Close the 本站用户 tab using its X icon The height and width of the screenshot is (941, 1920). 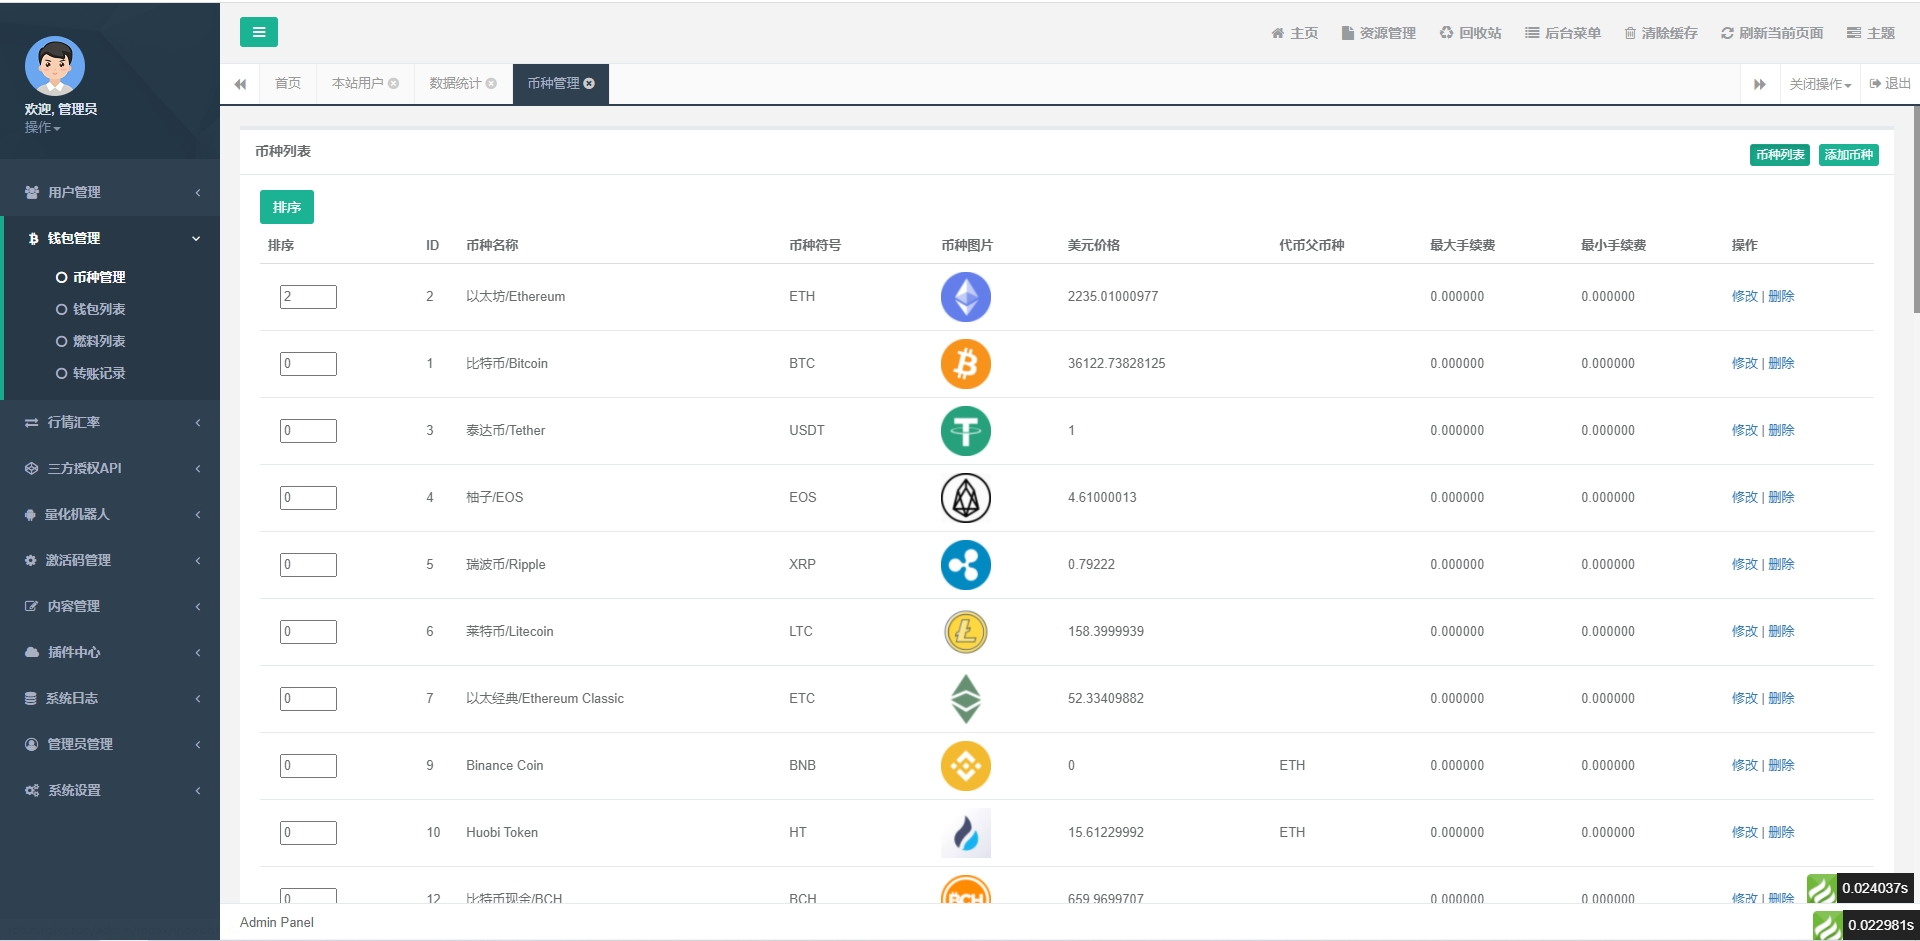pos(394,84)
